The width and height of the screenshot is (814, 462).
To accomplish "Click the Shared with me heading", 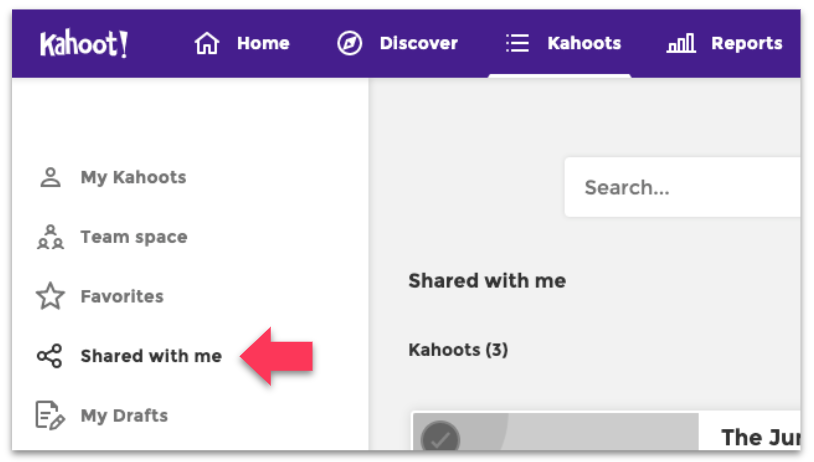I will click(487, 280).
